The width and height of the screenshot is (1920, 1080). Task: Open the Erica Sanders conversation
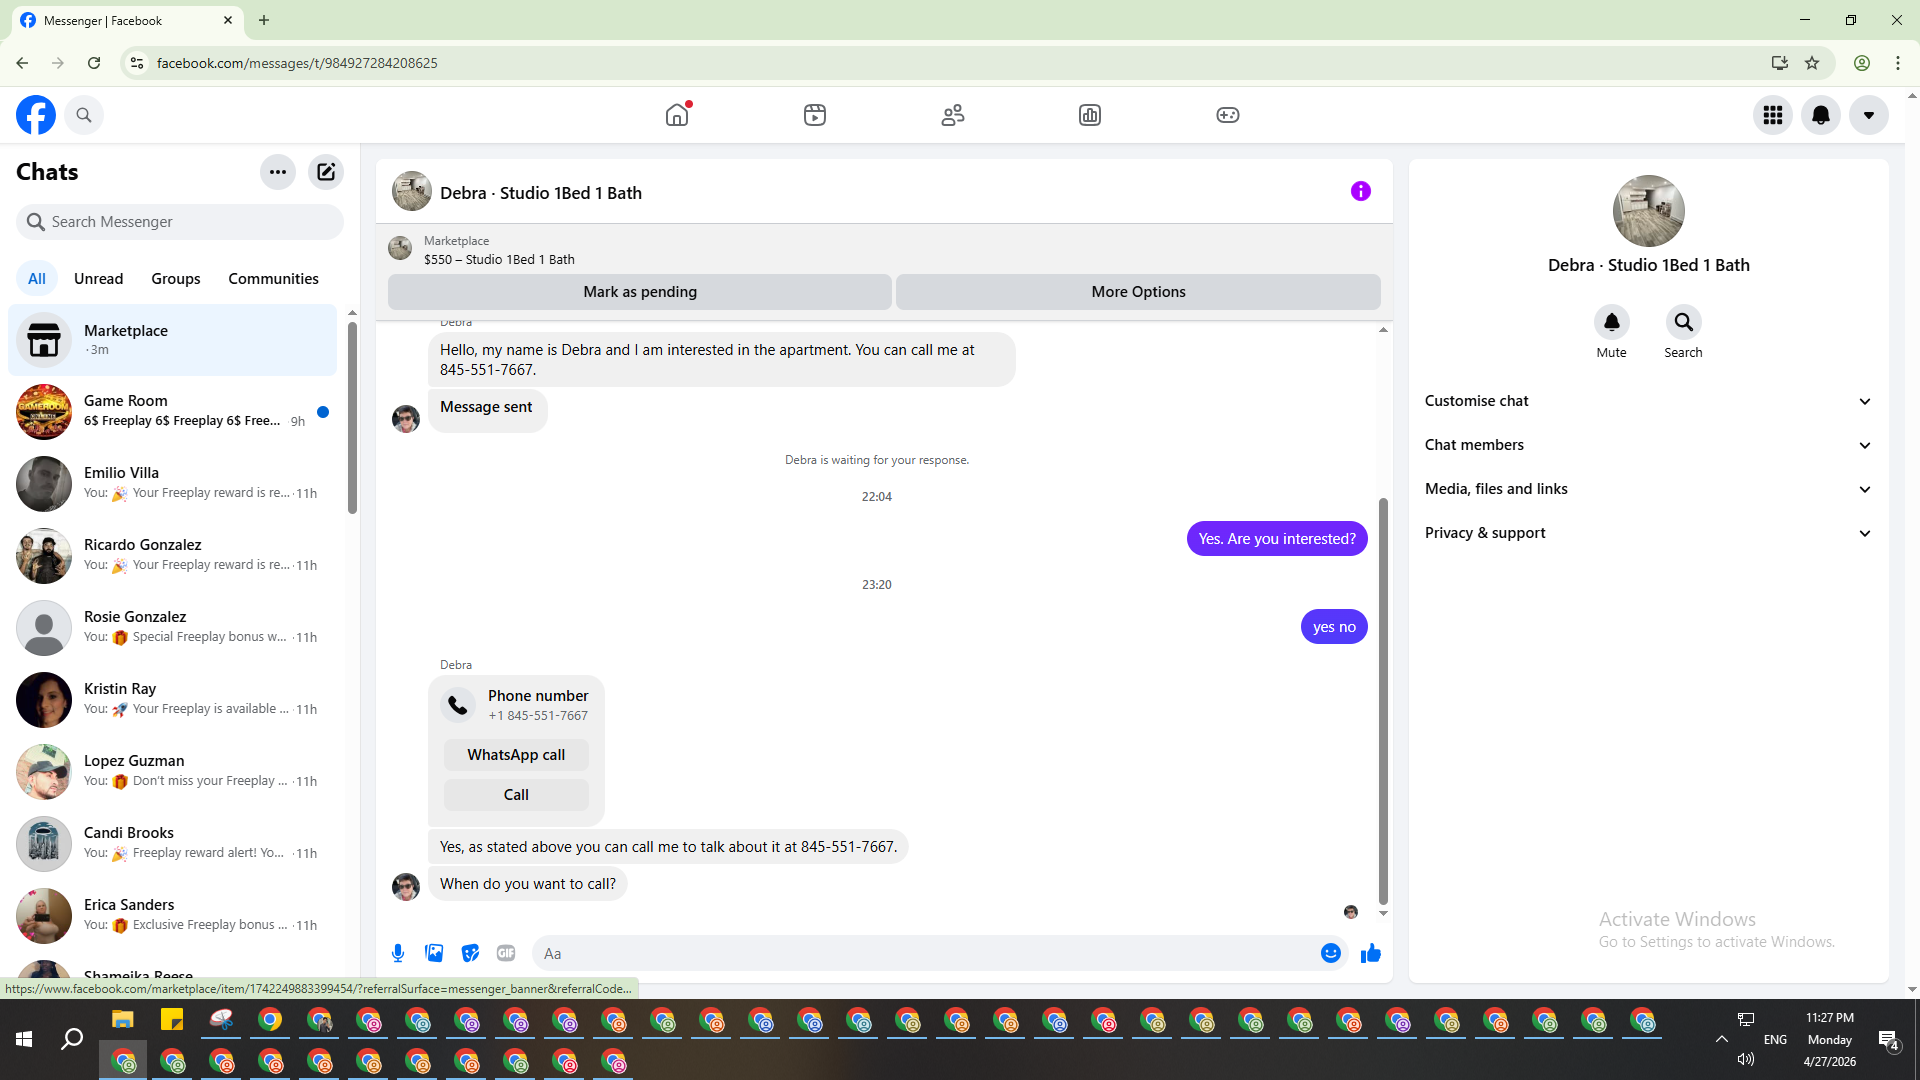(173, 916)
